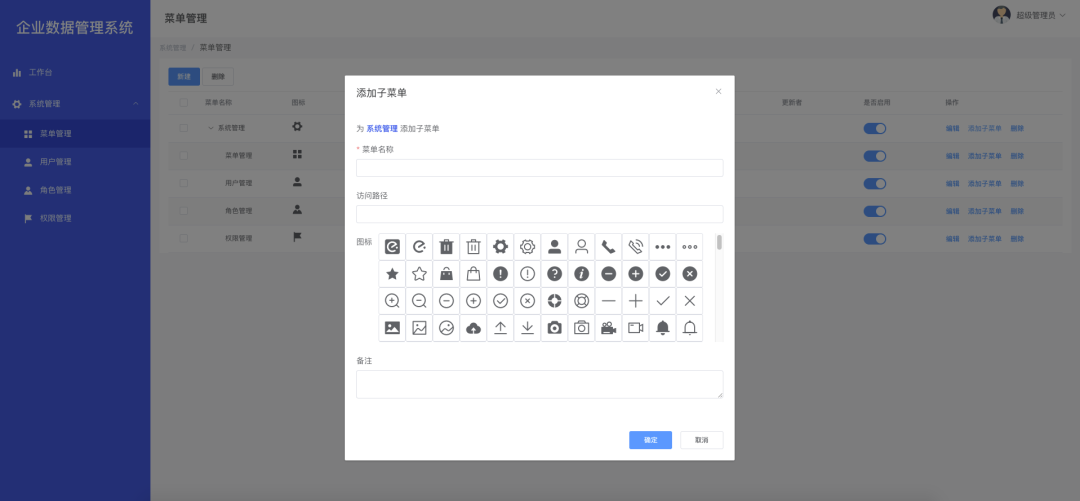
Task: Select the question mark circle icon
Action: tap(554, 274)
